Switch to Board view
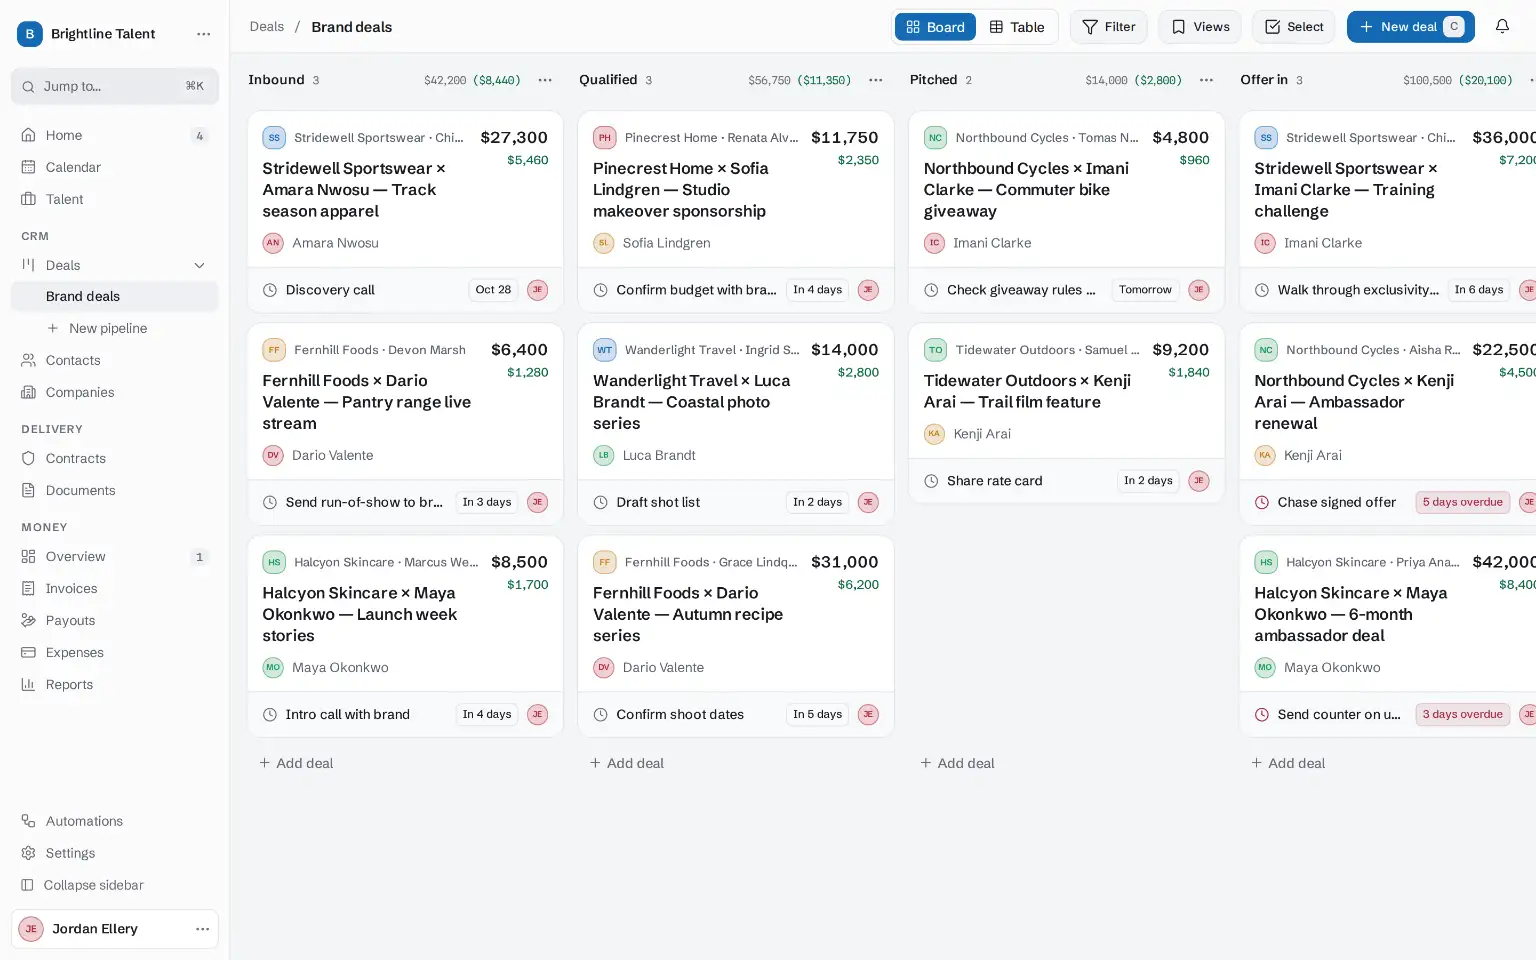 (x=935, y=27)
